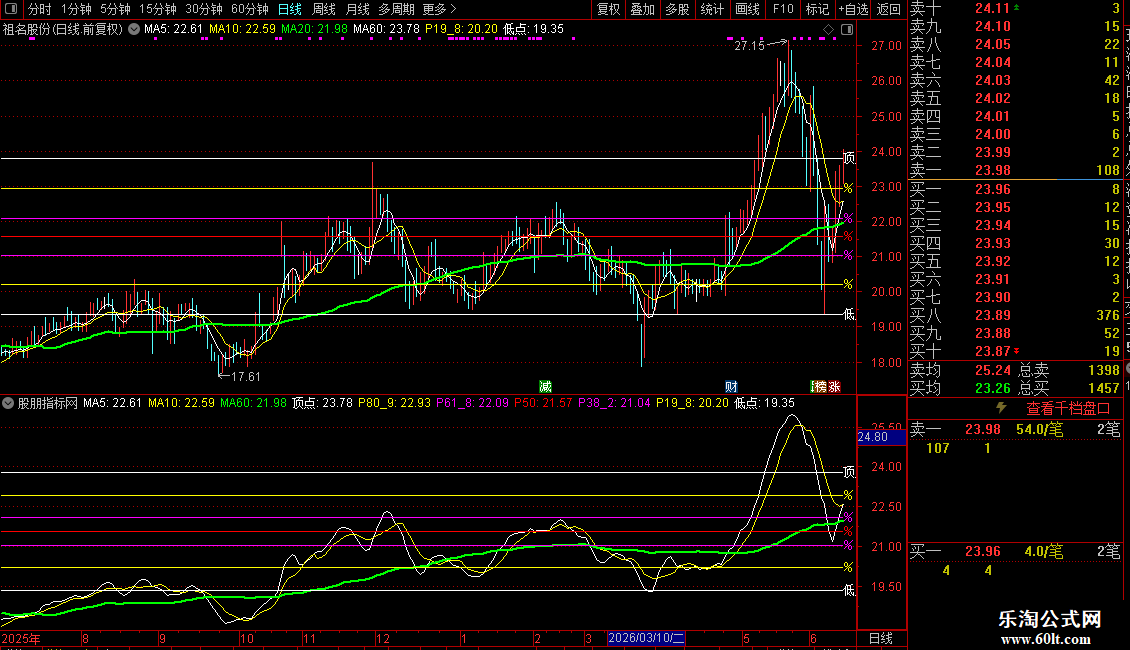Select the 30分钟 period tab

click(x=203, y=9)
